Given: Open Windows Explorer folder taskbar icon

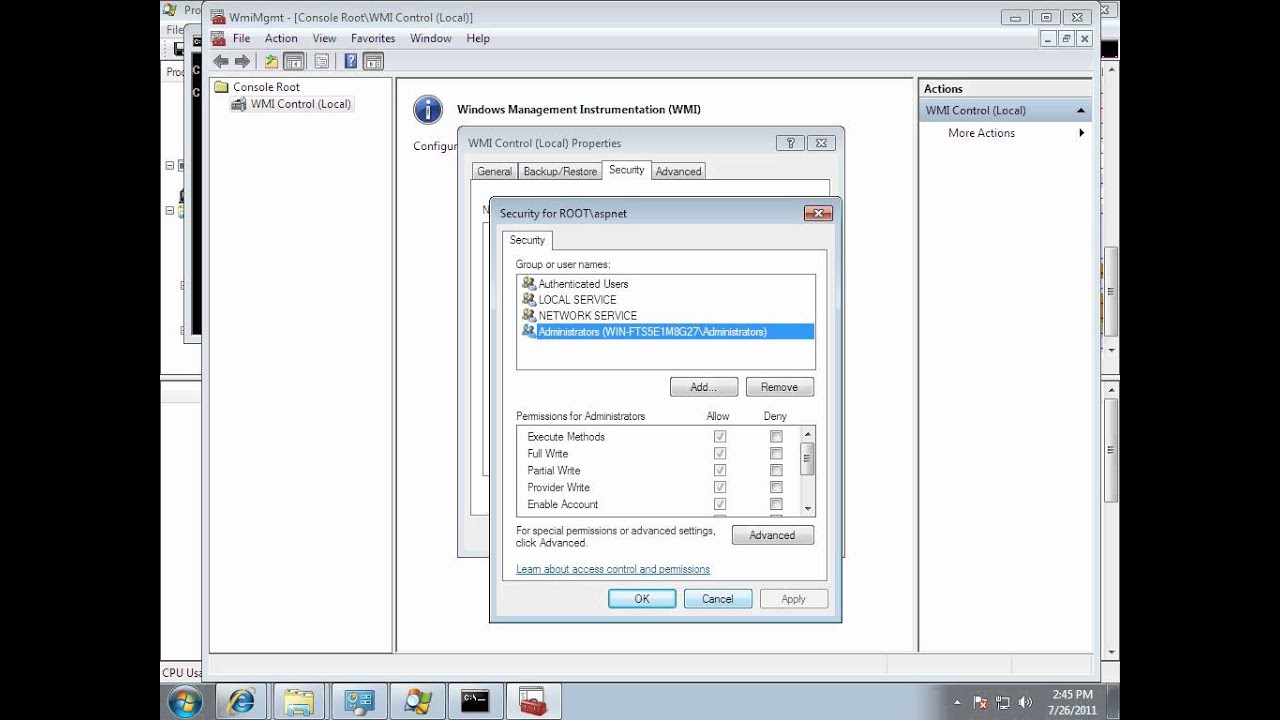Looking at the screenshot, I should click(299, 702).
